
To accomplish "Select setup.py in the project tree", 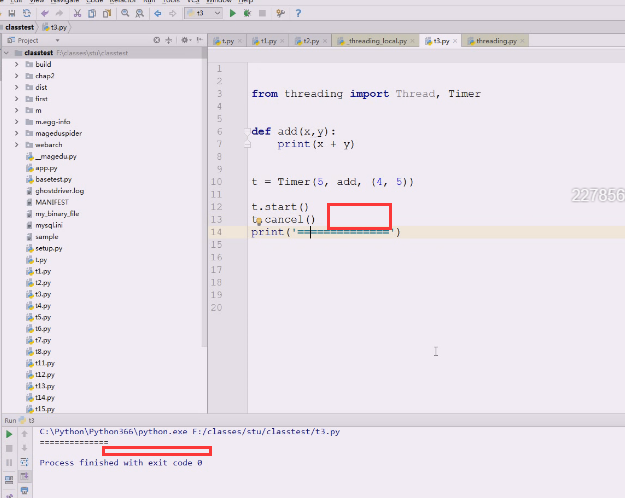I will (x=44, y=248).
